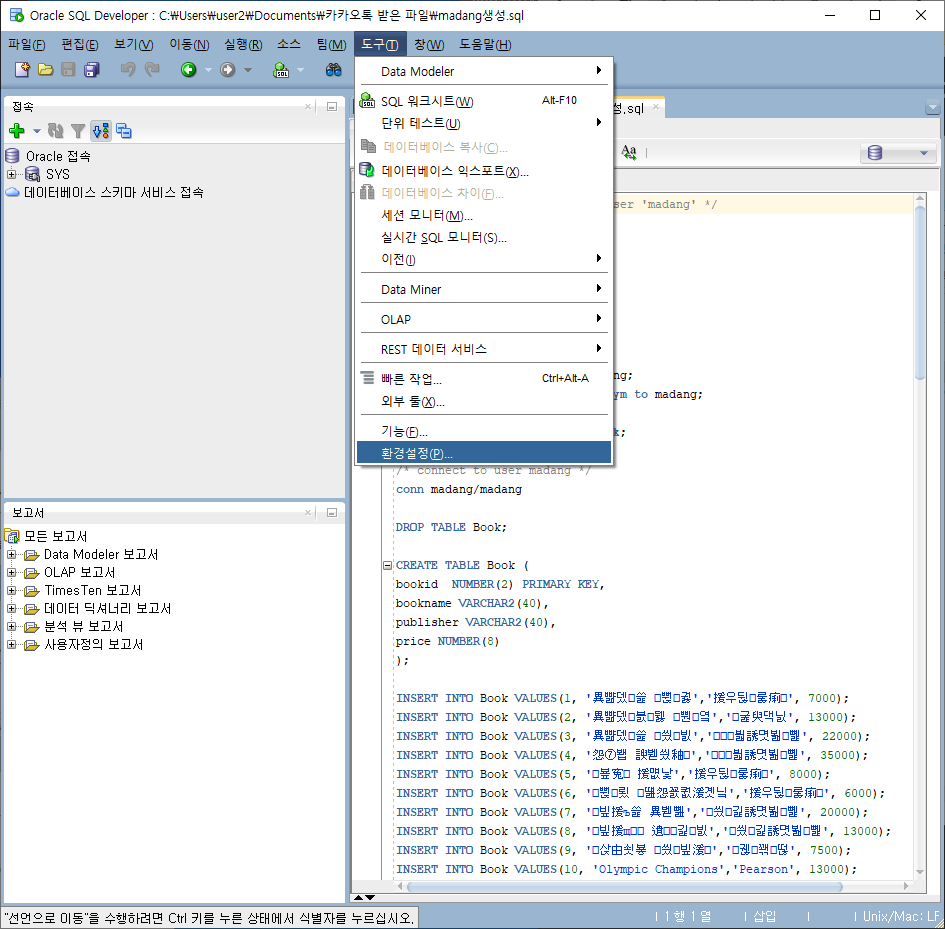Open Data Miner submenu
This screenshot has width=945, height=929.
coord(484,289)
